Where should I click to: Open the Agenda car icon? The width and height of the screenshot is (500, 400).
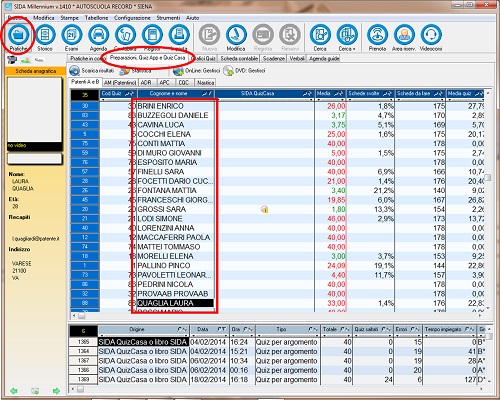[x=99, y=35]
